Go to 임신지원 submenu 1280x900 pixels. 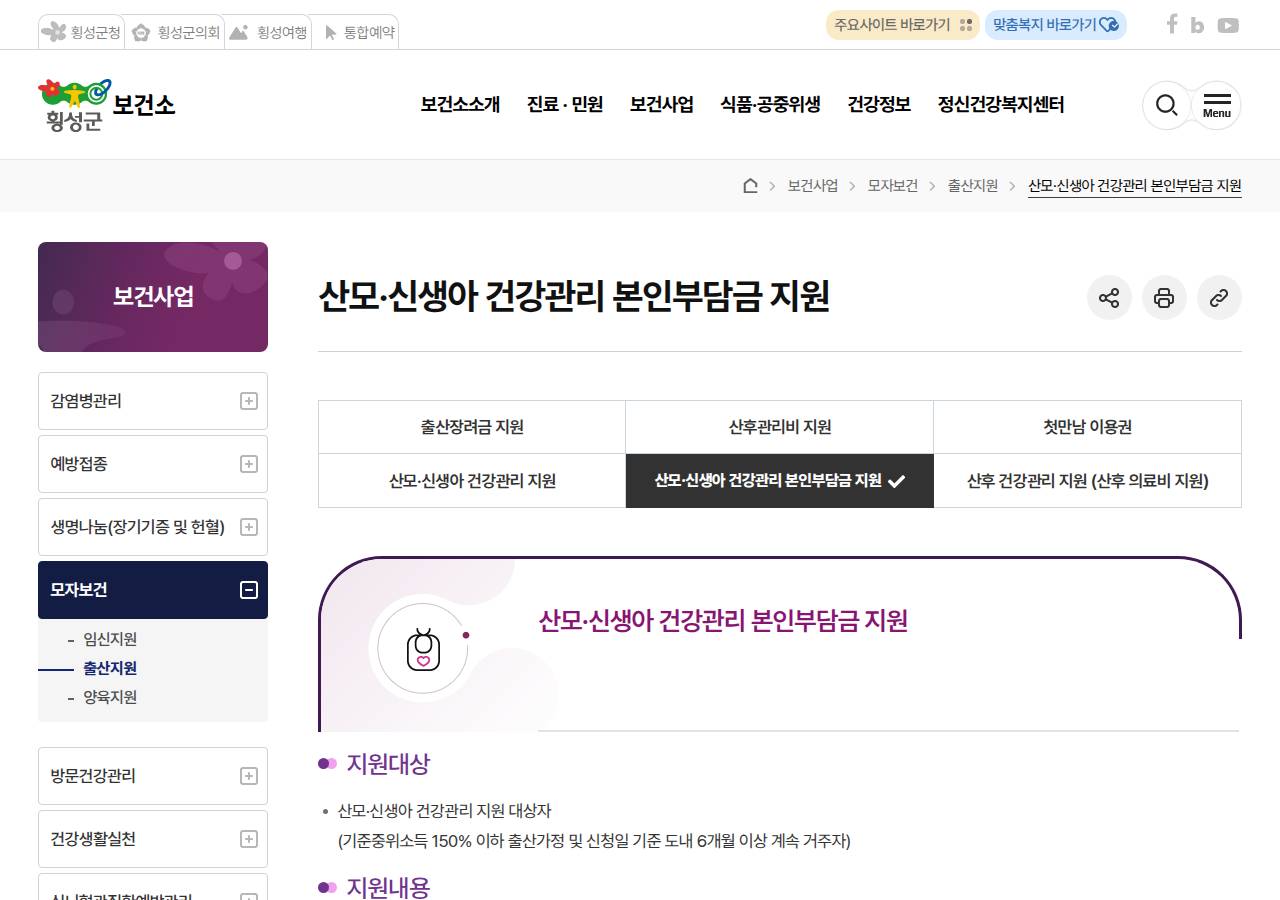pos(110,639)
